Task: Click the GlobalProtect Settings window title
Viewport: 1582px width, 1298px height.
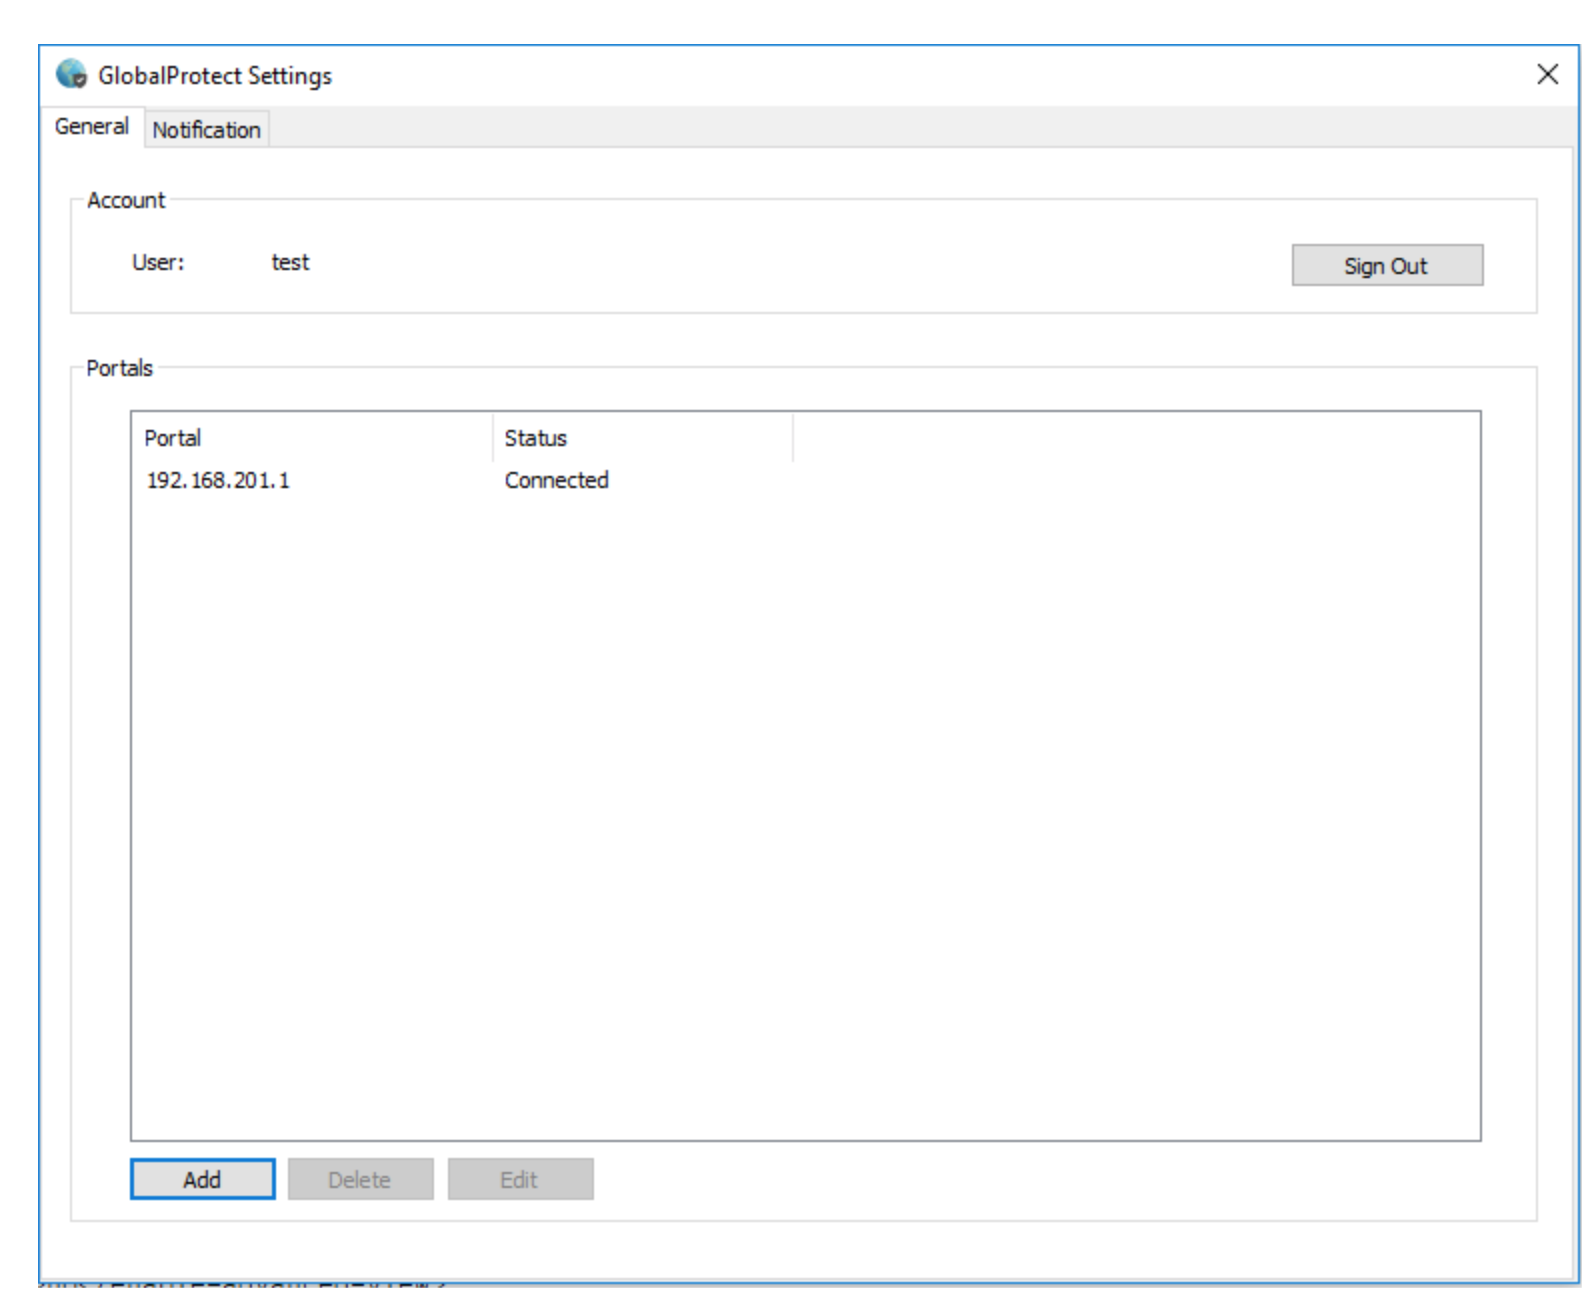Action: coord(215,76)
